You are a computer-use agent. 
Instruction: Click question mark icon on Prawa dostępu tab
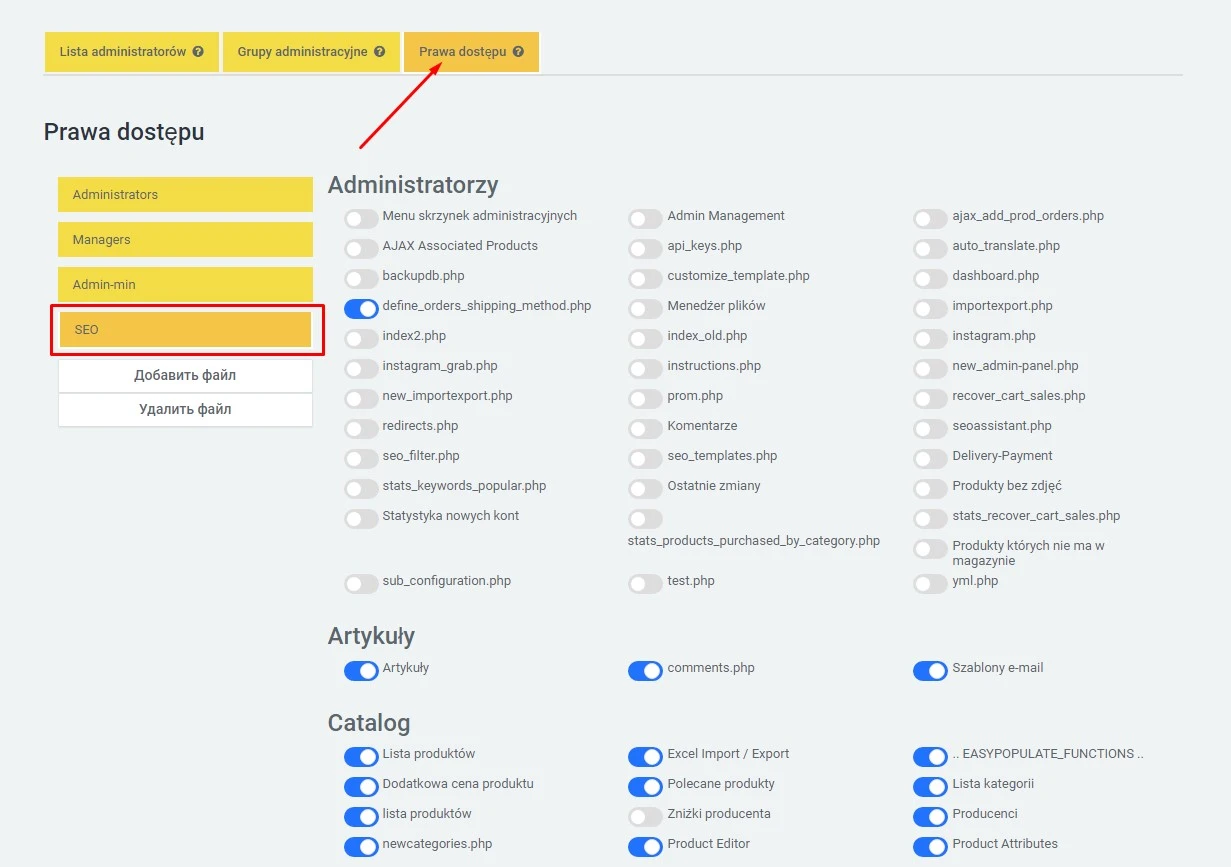[518, 52]
